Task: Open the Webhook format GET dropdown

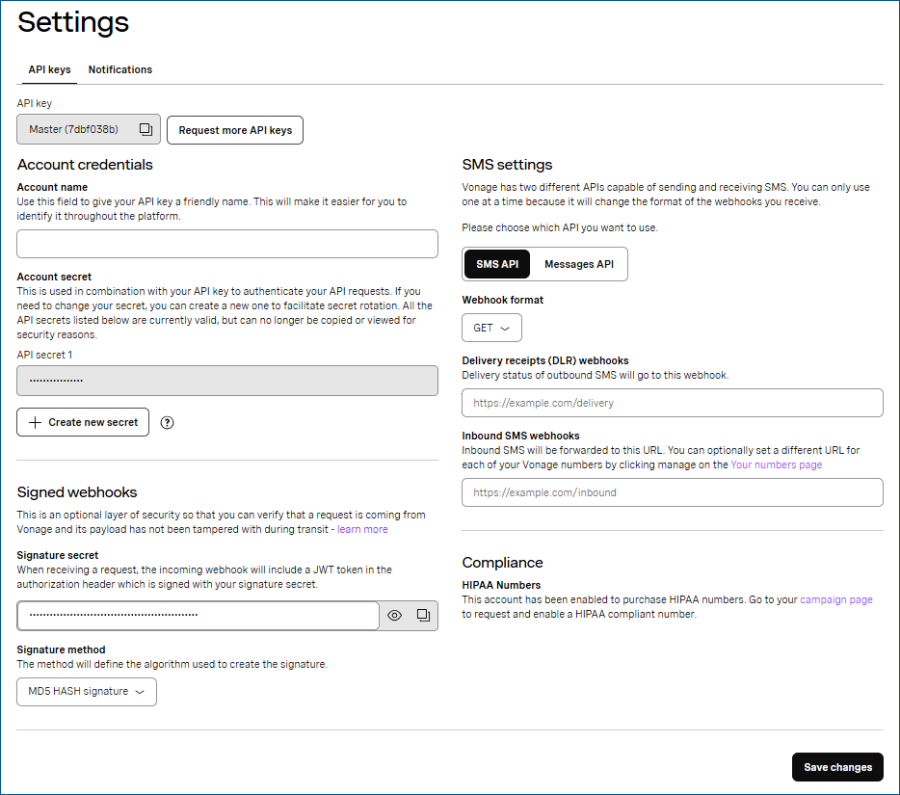Action: point(491,328)
